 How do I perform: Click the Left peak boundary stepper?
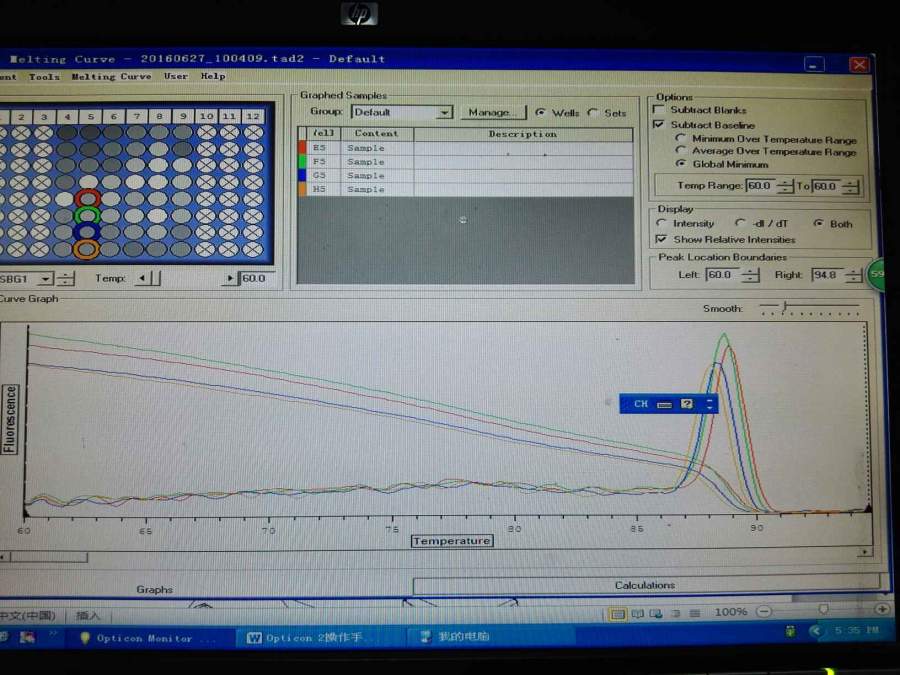750,276
